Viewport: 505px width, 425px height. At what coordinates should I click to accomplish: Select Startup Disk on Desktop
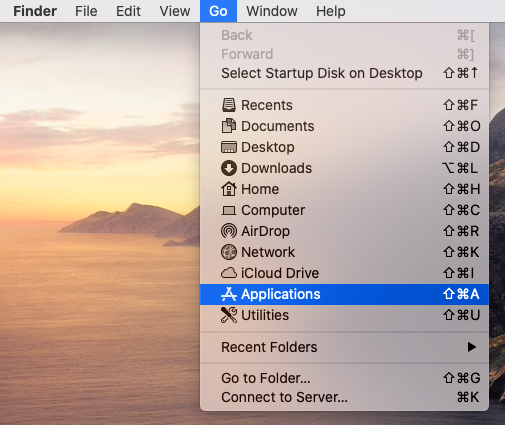coord(344,73)
